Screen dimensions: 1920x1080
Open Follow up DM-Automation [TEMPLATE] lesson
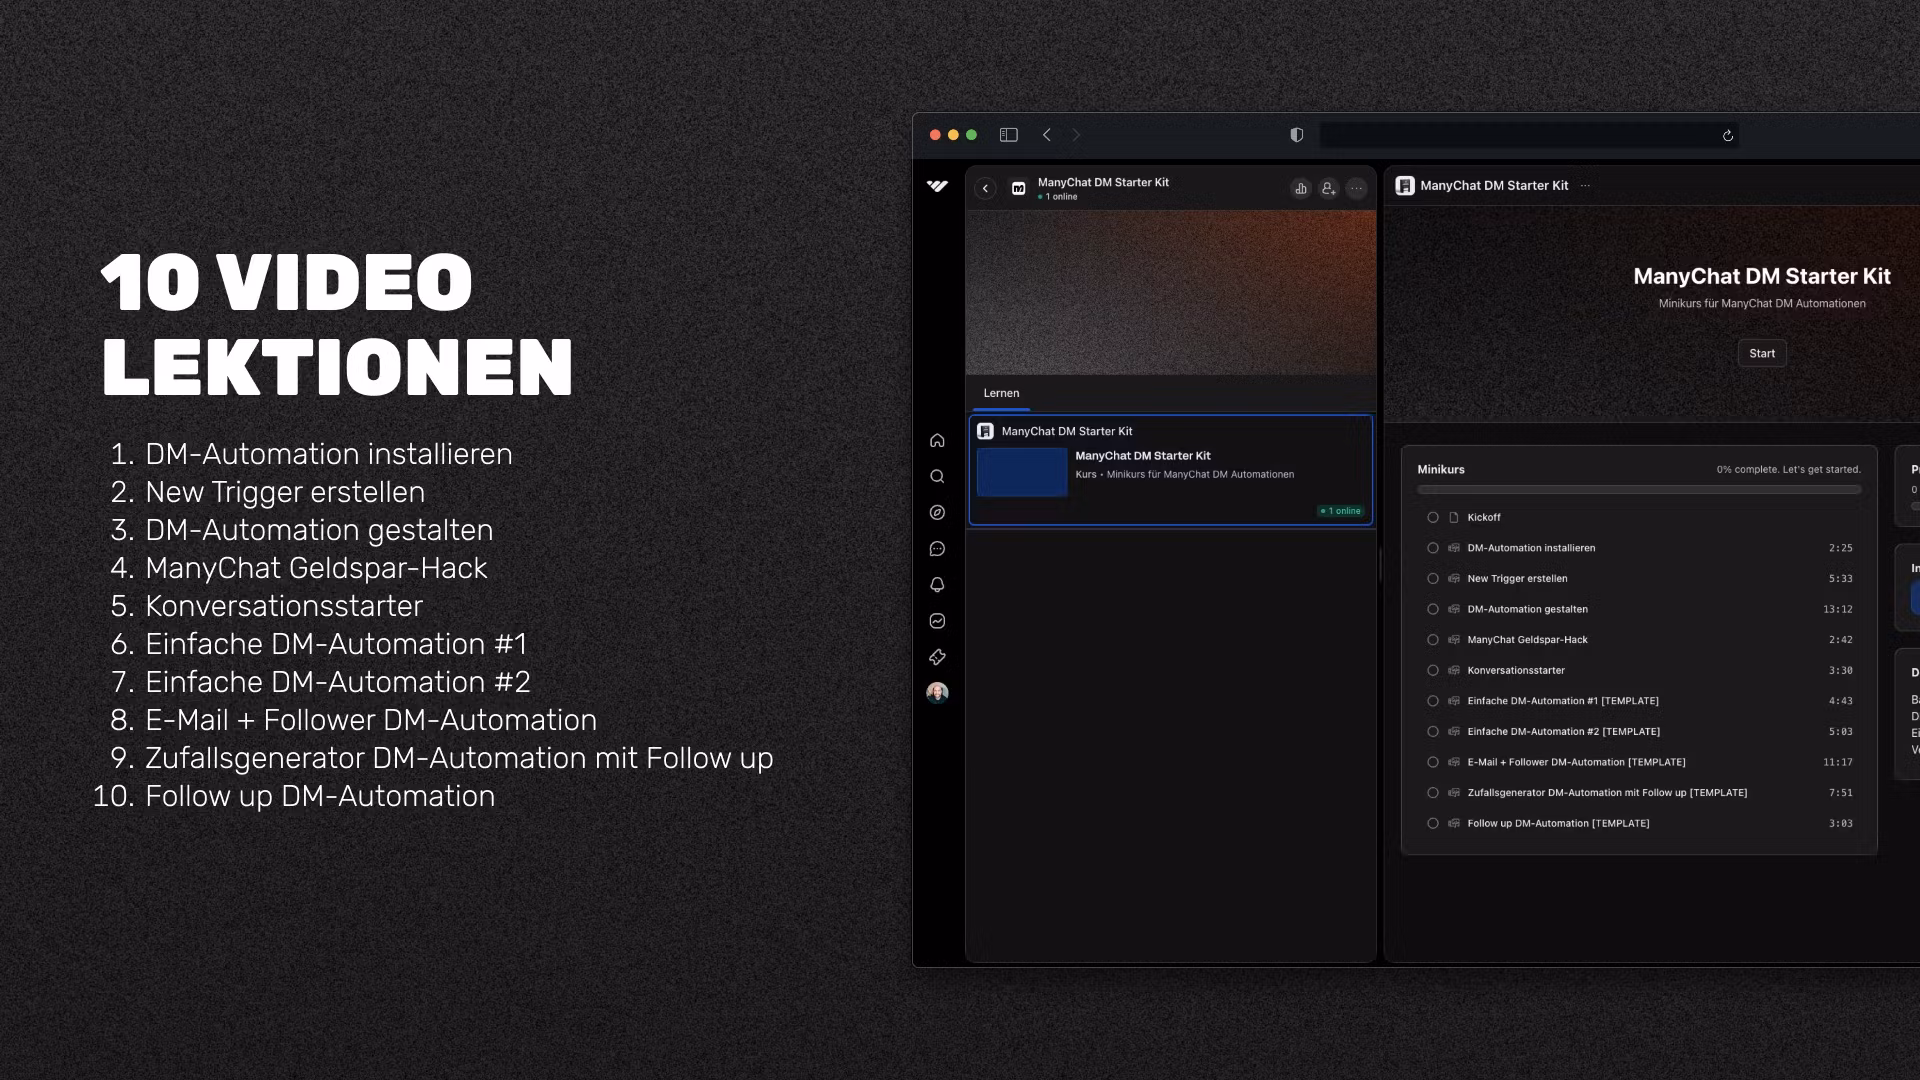(1558, 824)
